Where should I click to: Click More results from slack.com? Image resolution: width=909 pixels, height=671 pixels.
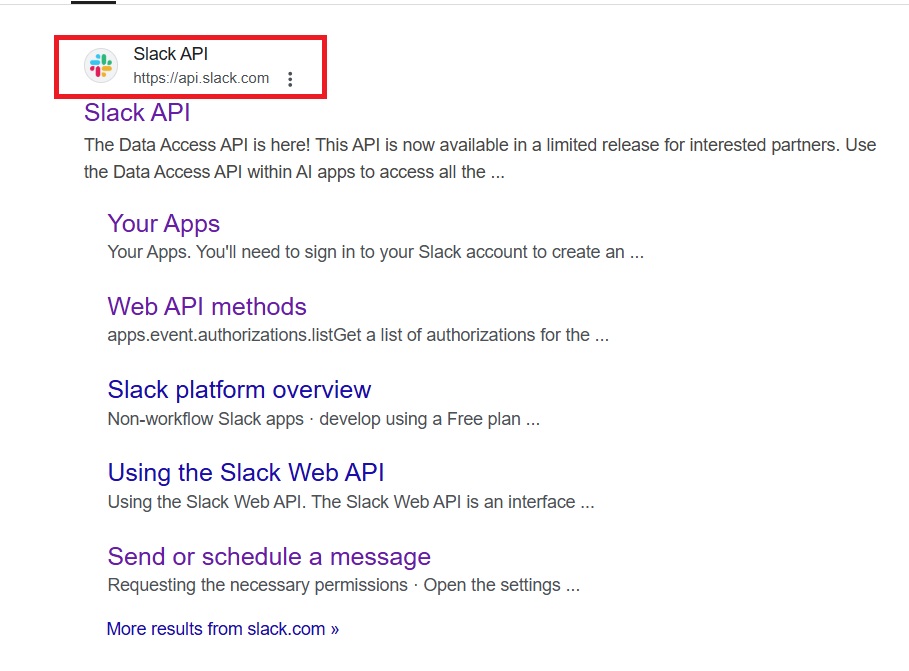223,629
